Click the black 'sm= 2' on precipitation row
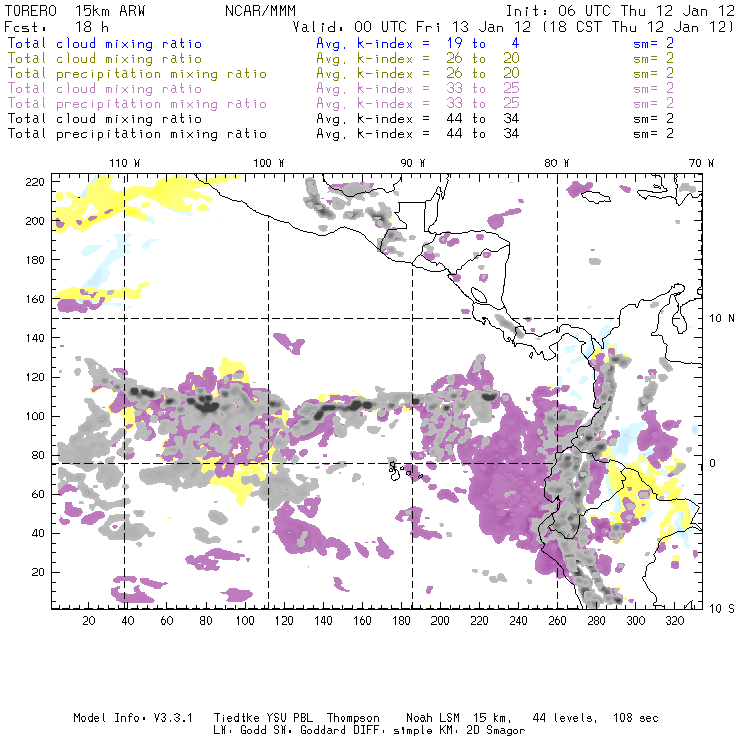Image resolution: width=740 pixels, height=740 pixels. click(x=653, y=134)
